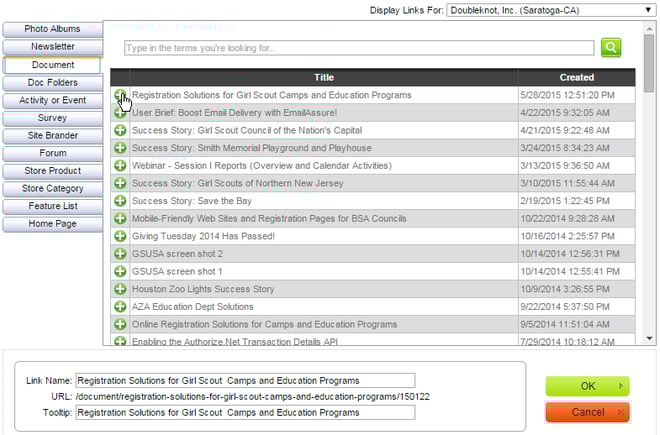The image size is (660, 435).
Task: Click plus icon for GSUSA screen shot 1
Action: 120,272
